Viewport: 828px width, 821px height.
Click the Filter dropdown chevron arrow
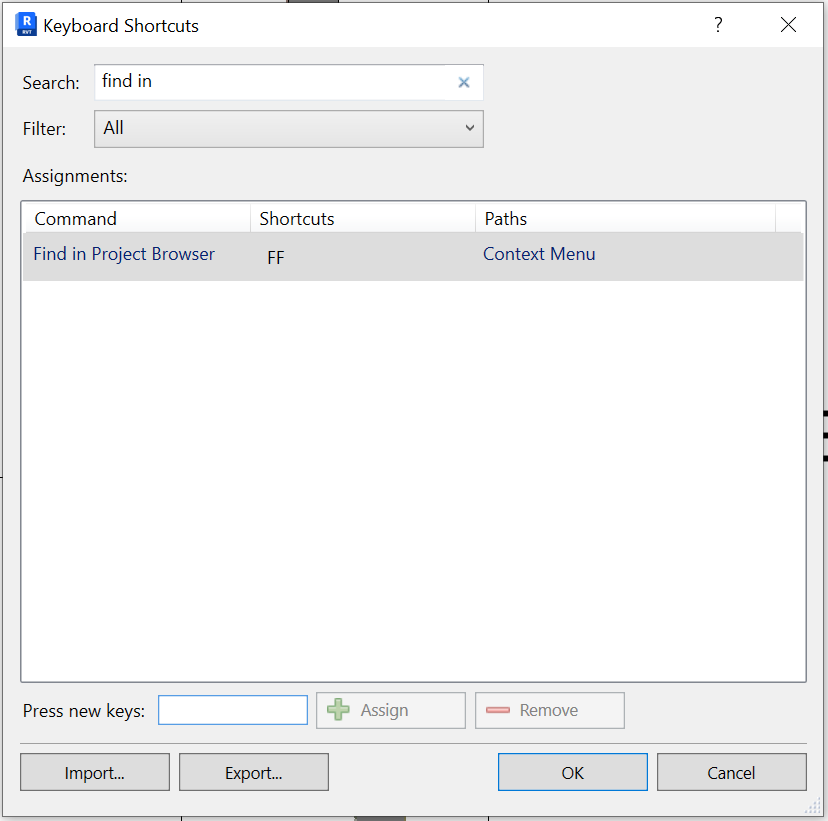[x=469, y=128]
